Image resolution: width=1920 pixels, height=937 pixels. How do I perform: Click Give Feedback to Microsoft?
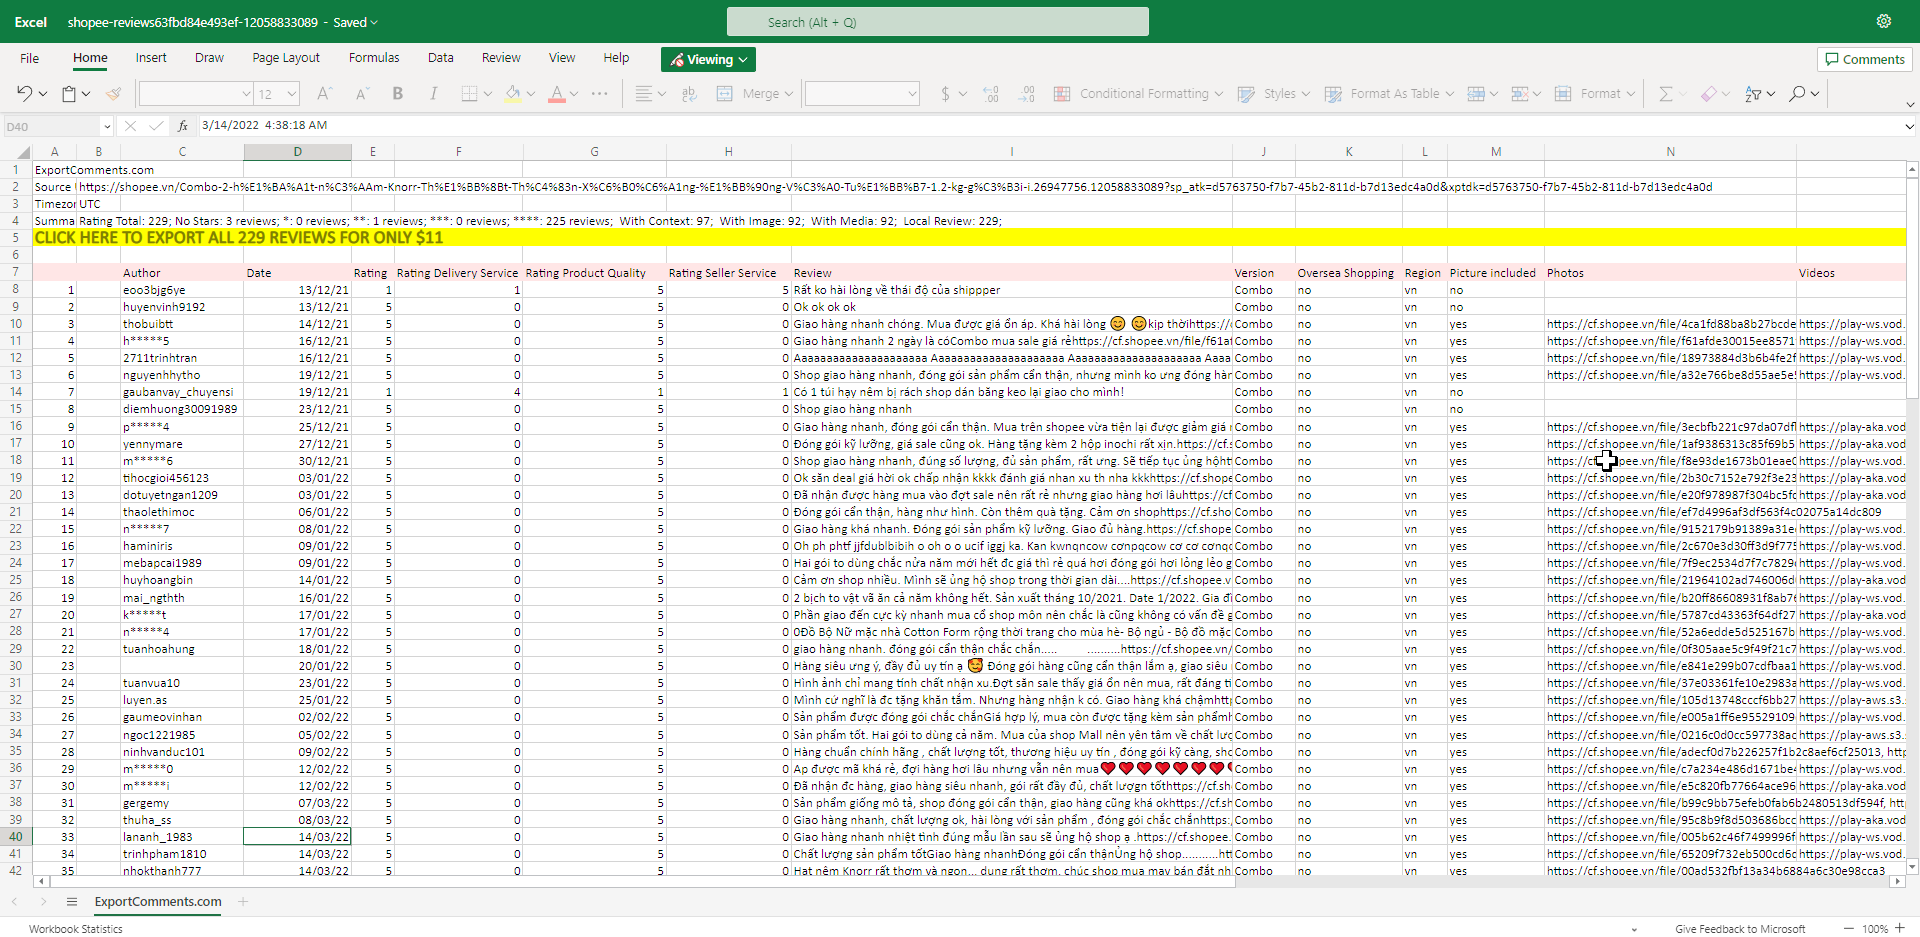click(1740, 929)
